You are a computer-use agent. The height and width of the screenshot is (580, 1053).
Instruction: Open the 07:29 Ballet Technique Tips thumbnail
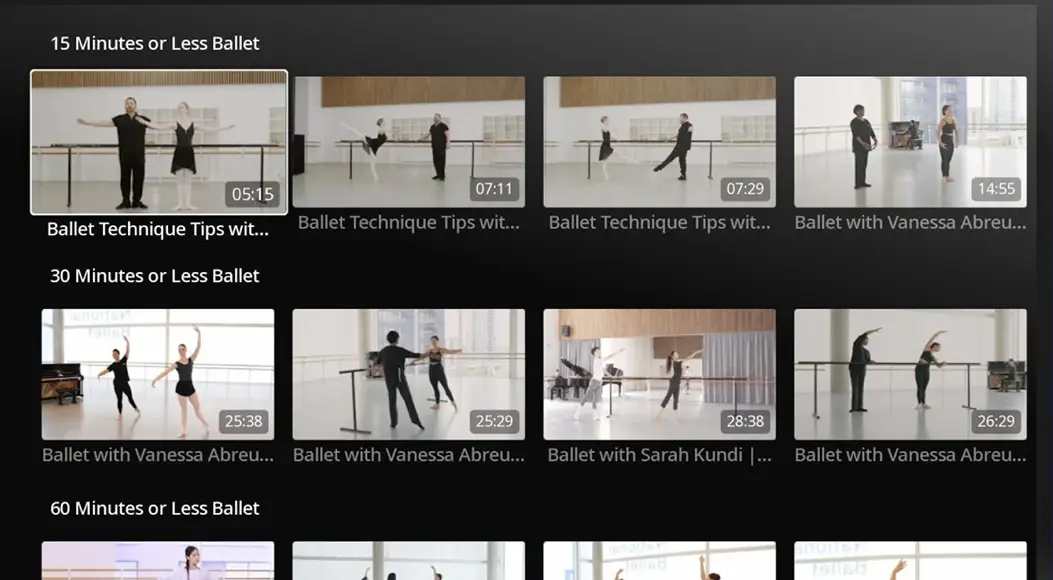pos(659,142)
